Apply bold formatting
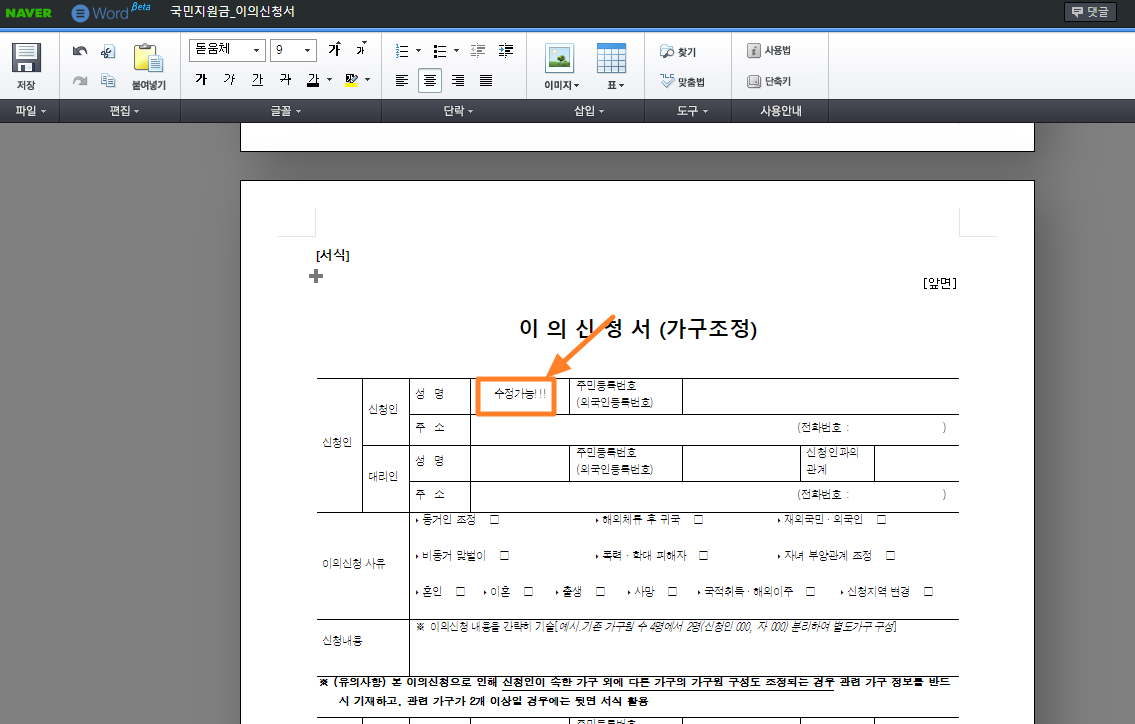The height and width of the screenshot is (724, 1135). [201, 79]
